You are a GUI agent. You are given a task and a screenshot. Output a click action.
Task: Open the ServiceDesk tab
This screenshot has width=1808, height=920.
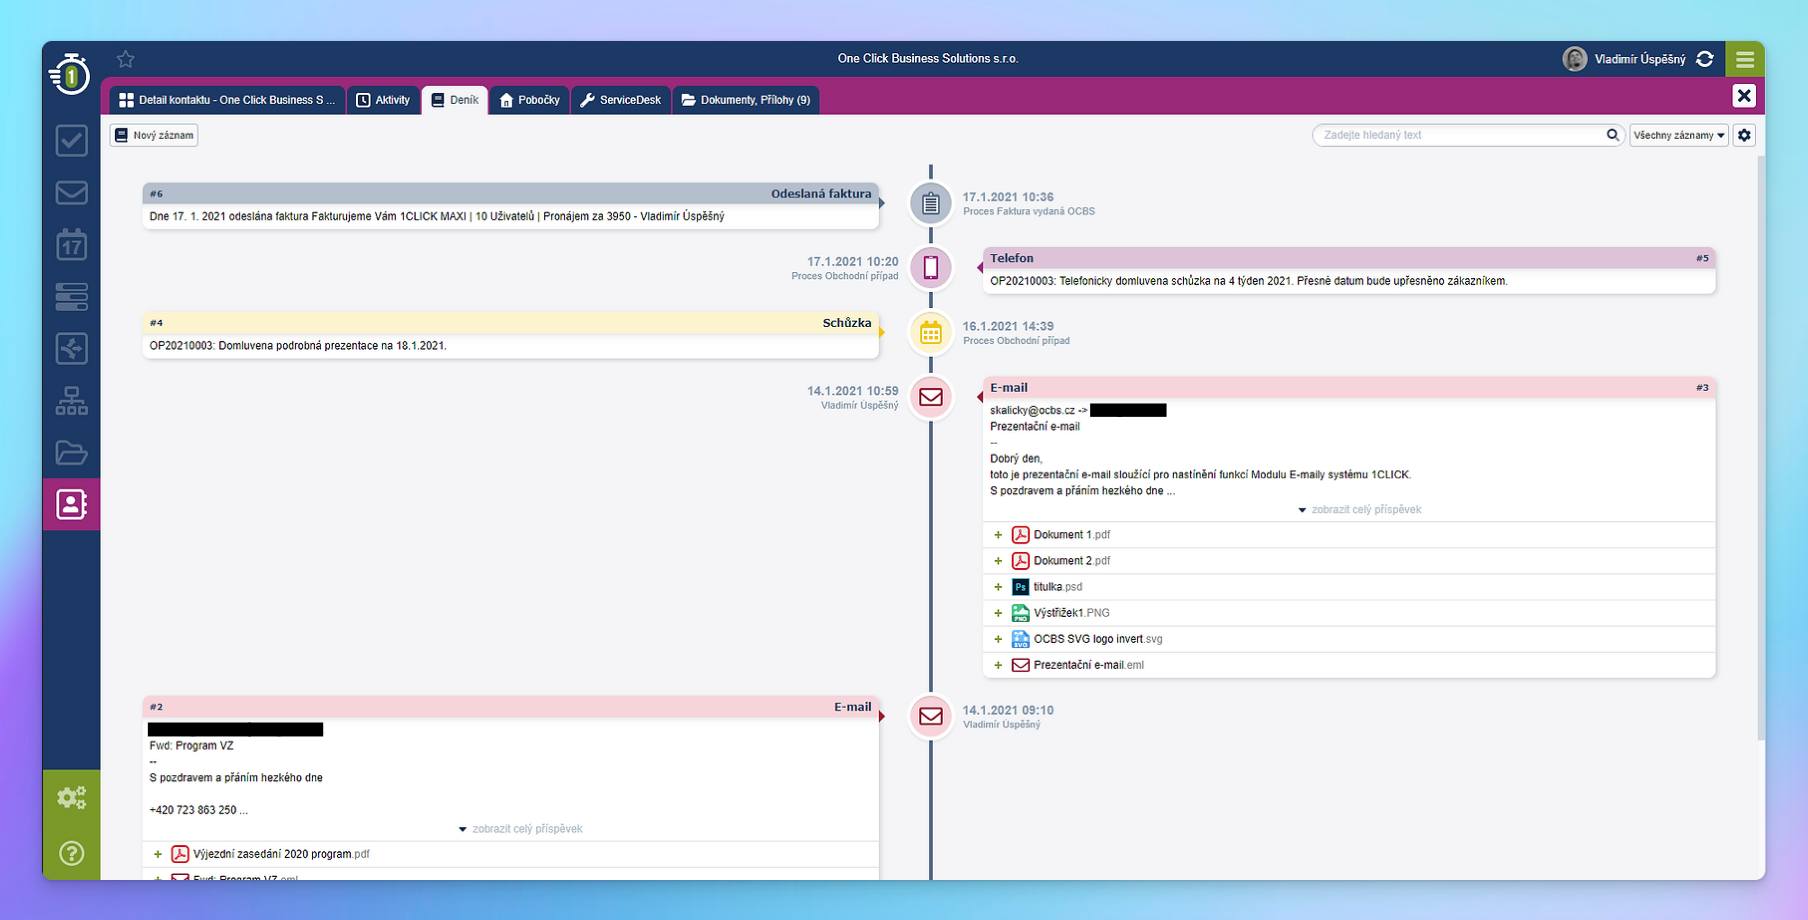(621, 100)
